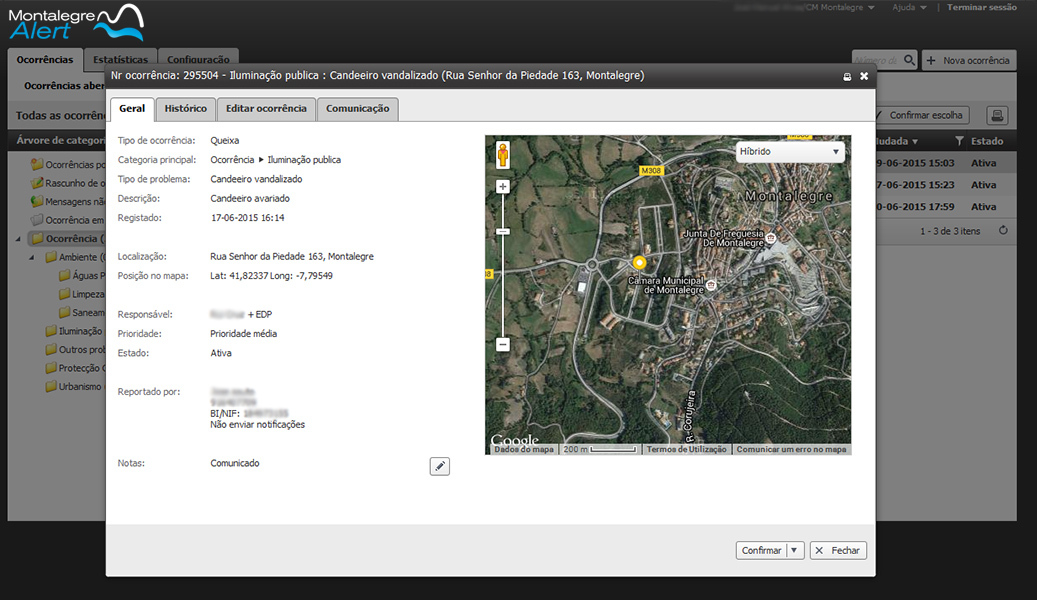Click the yellow occurrence marker on map
1037x600 pixels.
coord(640,263)
